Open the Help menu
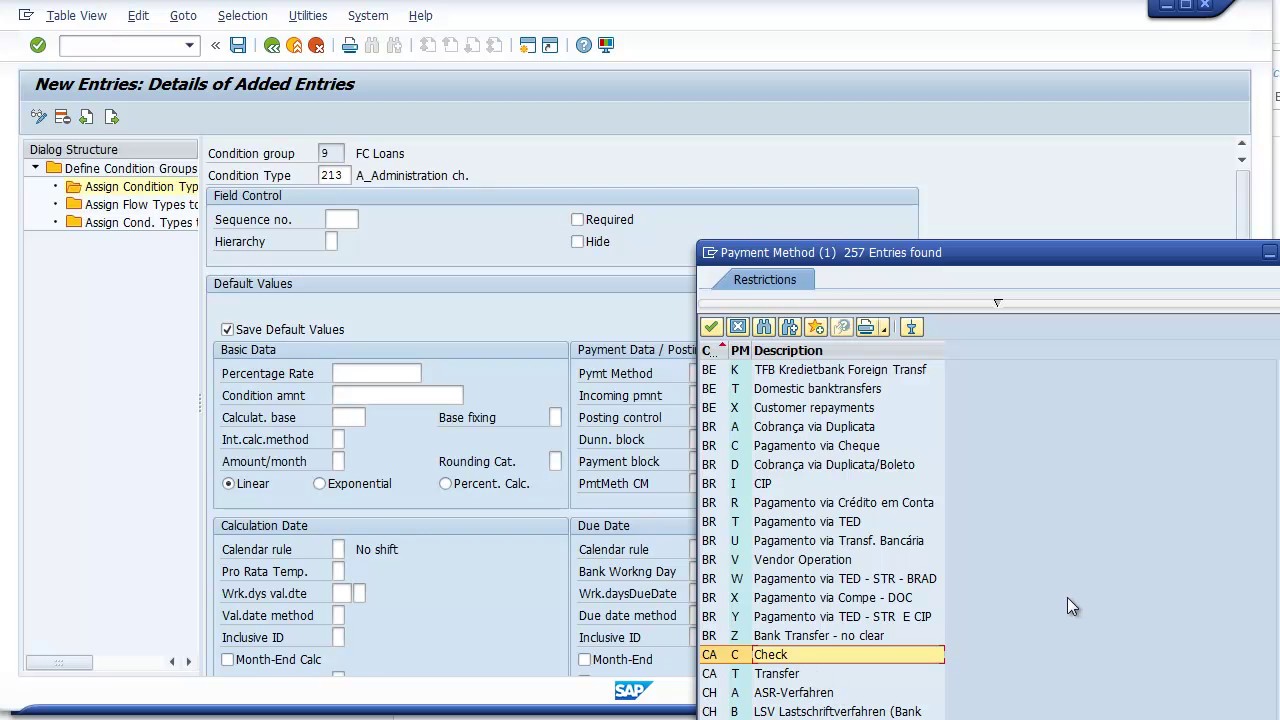Viewport: 1280px width, 720px height. [420, 15]
